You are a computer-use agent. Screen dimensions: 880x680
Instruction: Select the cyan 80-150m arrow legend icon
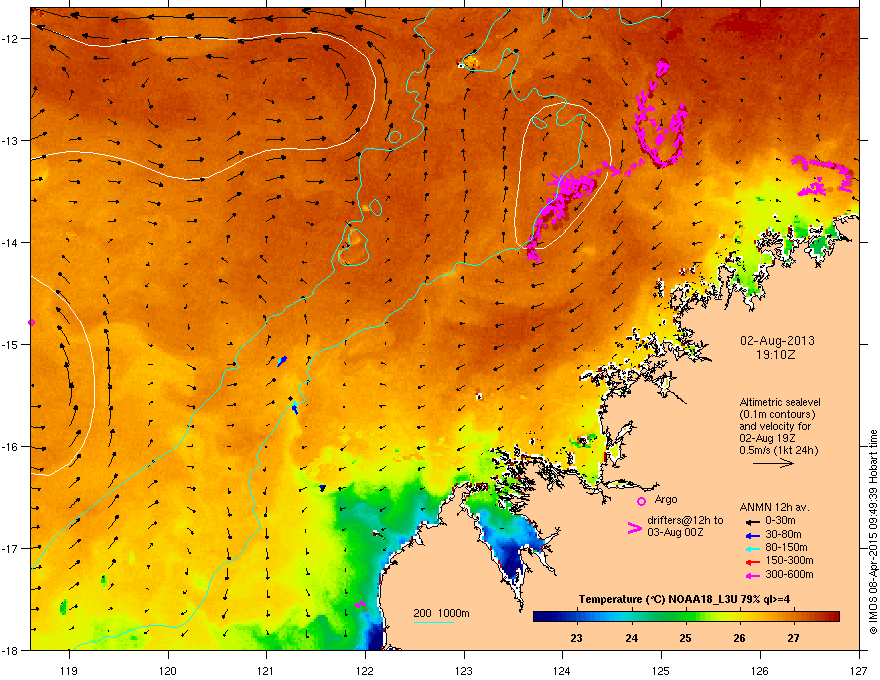(x=751, y=548)
